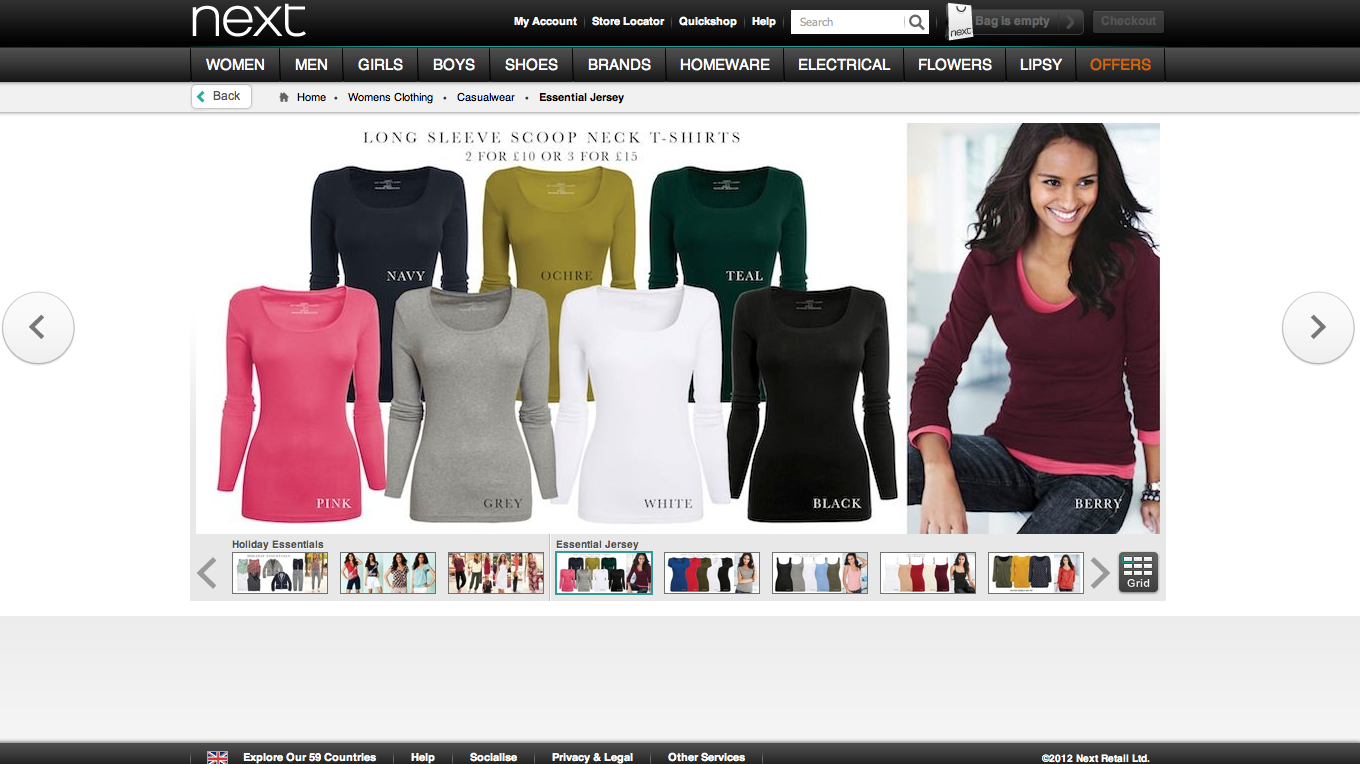Screen dimensions: 1360x764
Task: Click the right chevron beside the Grid button
Action: 1101,573
